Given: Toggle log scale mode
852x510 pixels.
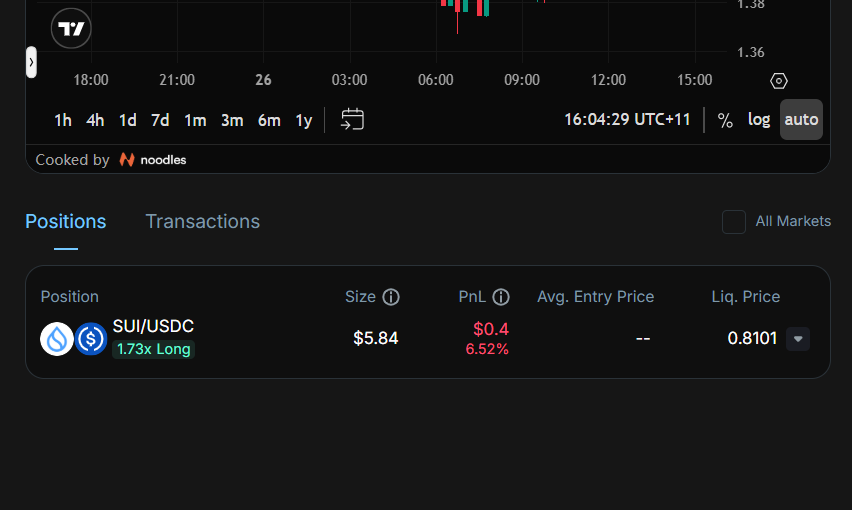Looking at the screenshot, I should click(759, 120).
